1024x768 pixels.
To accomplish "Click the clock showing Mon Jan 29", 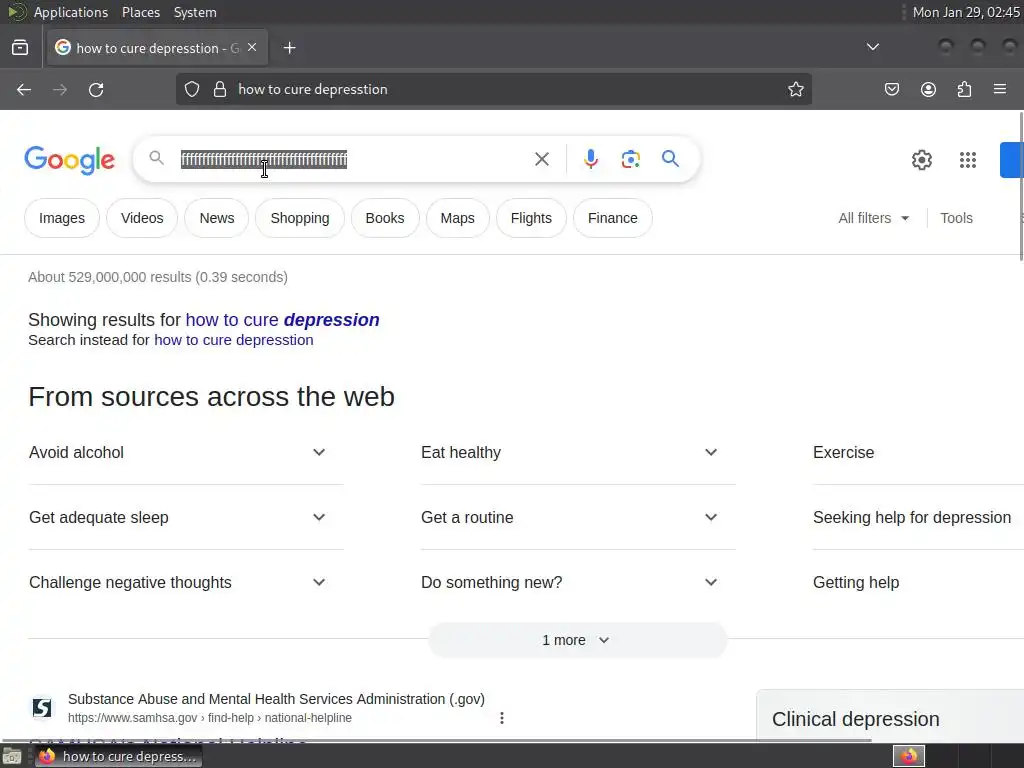I will coord(966,12).
